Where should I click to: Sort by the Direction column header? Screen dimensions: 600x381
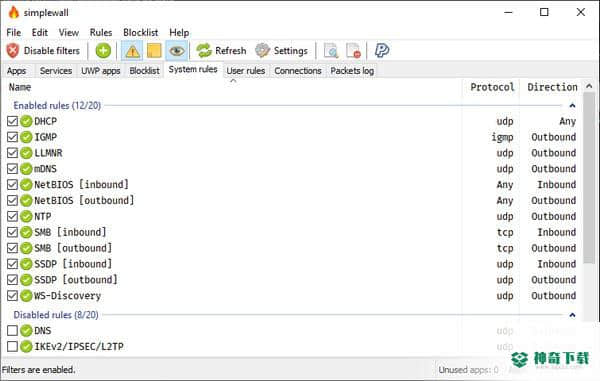point(552,87)
